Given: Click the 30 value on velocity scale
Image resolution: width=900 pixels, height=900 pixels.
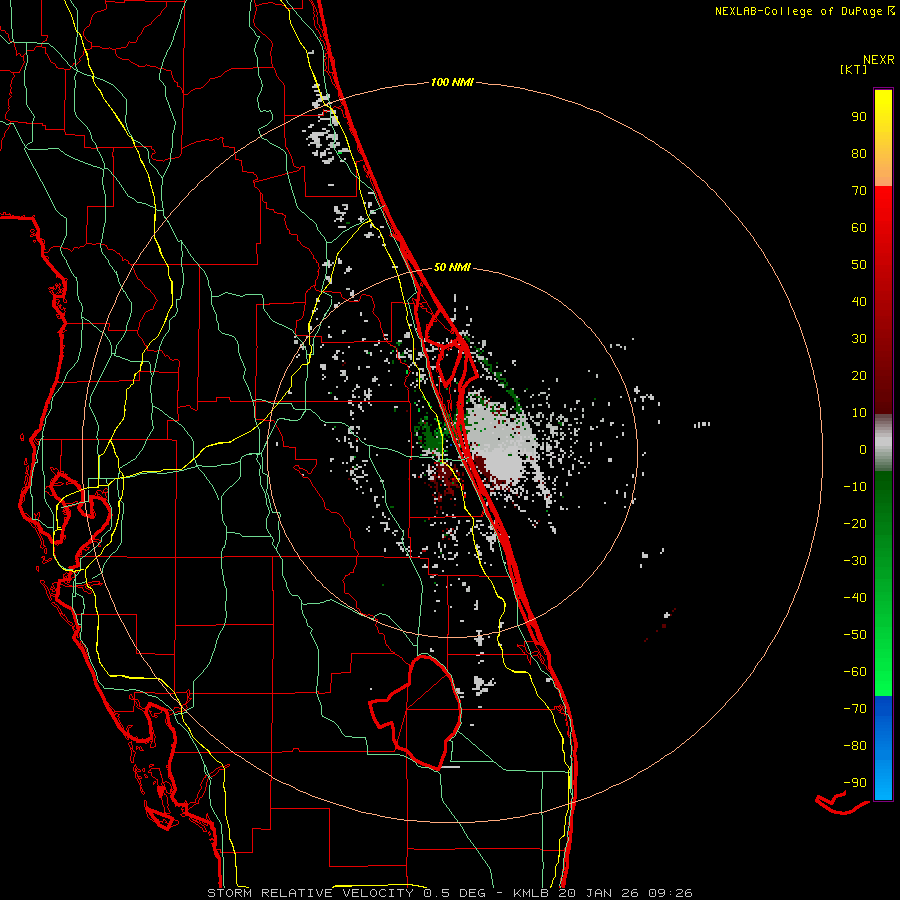Looking at the screenshot, I should (x=859, y=338).
